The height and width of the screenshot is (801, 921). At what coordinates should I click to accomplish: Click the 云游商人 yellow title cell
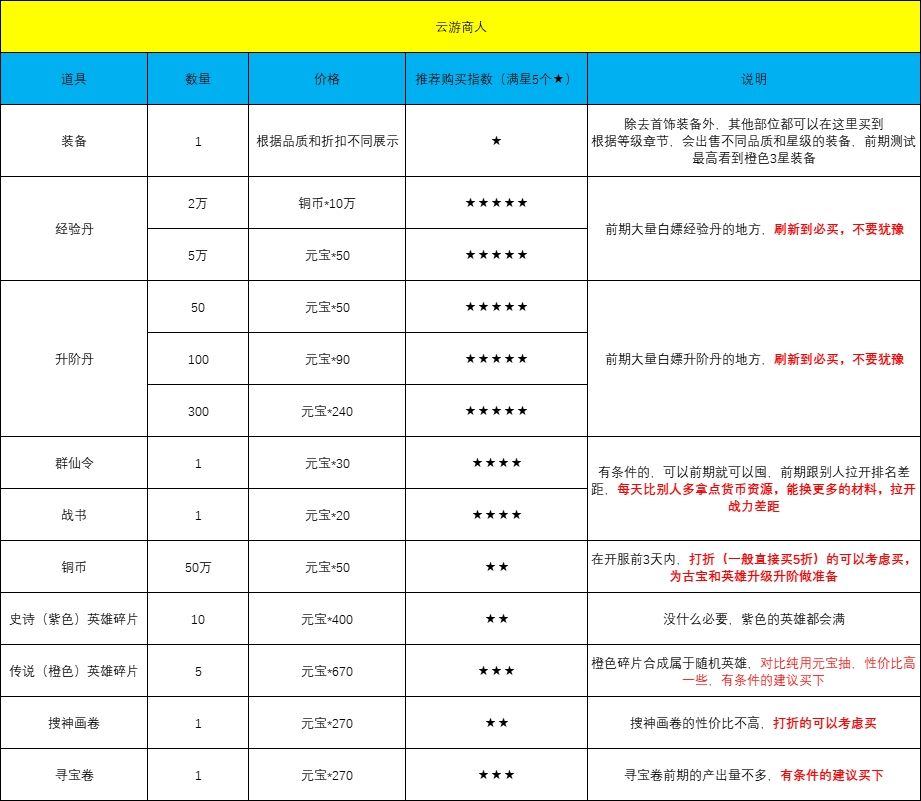point(460,26)
